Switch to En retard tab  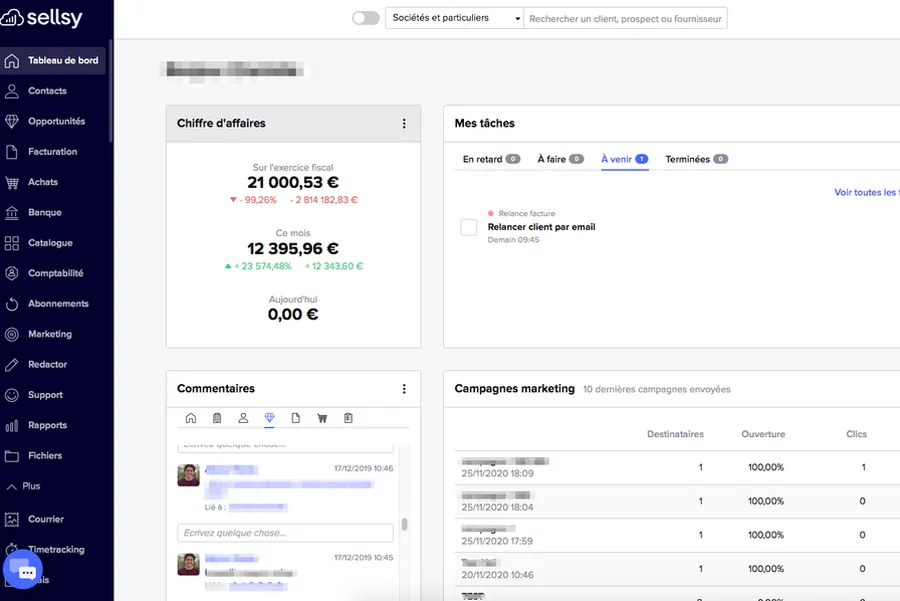click(491, 159)
